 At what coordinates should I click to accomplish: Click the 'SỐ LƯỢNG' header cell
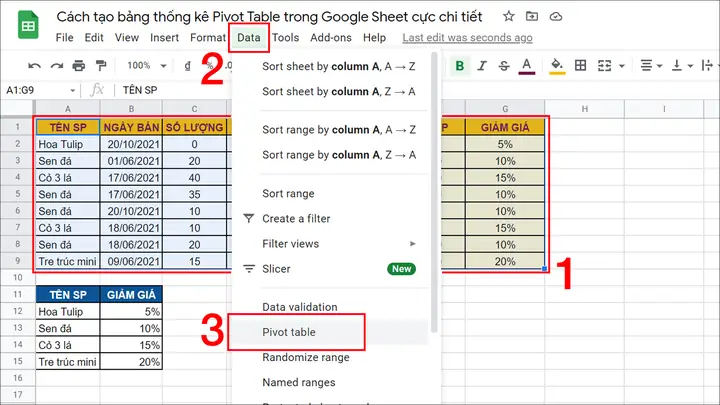point(194,127)
